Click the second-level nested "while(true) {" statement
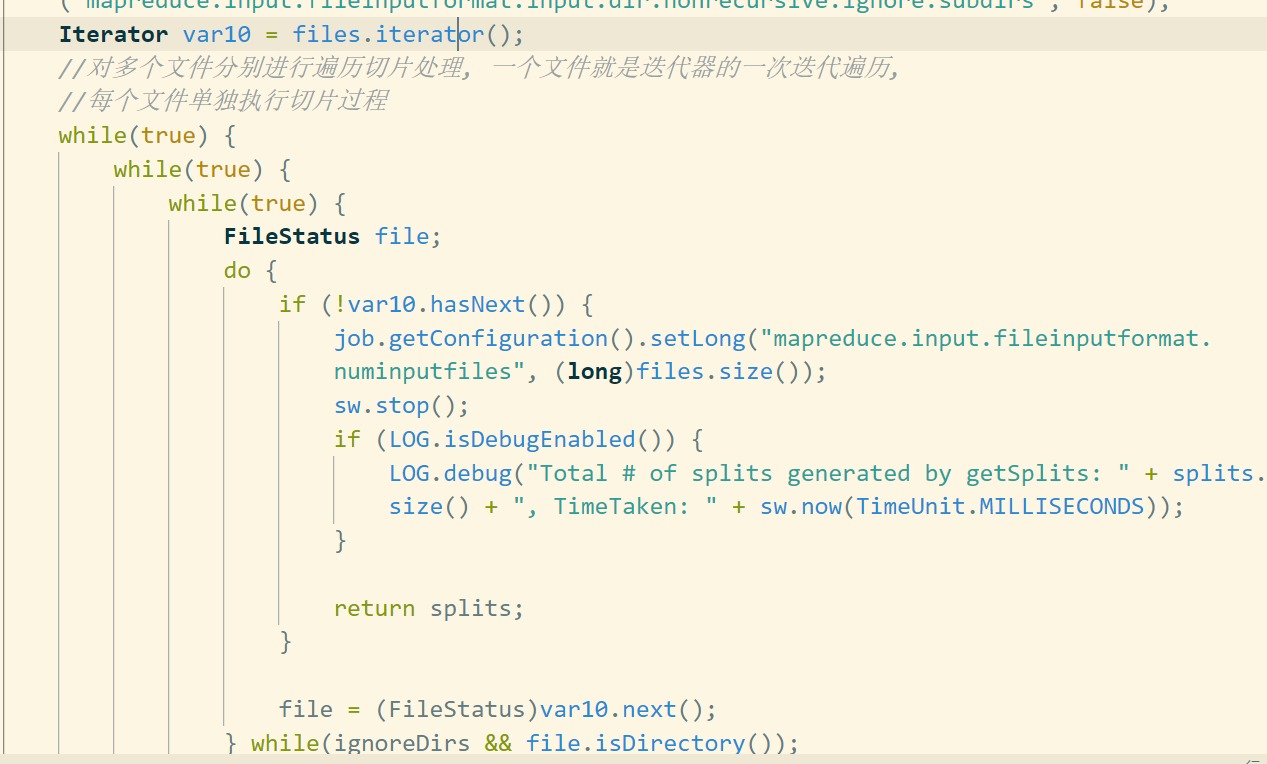The height and width of the screenshot is (764, 1267). [202, 169]
